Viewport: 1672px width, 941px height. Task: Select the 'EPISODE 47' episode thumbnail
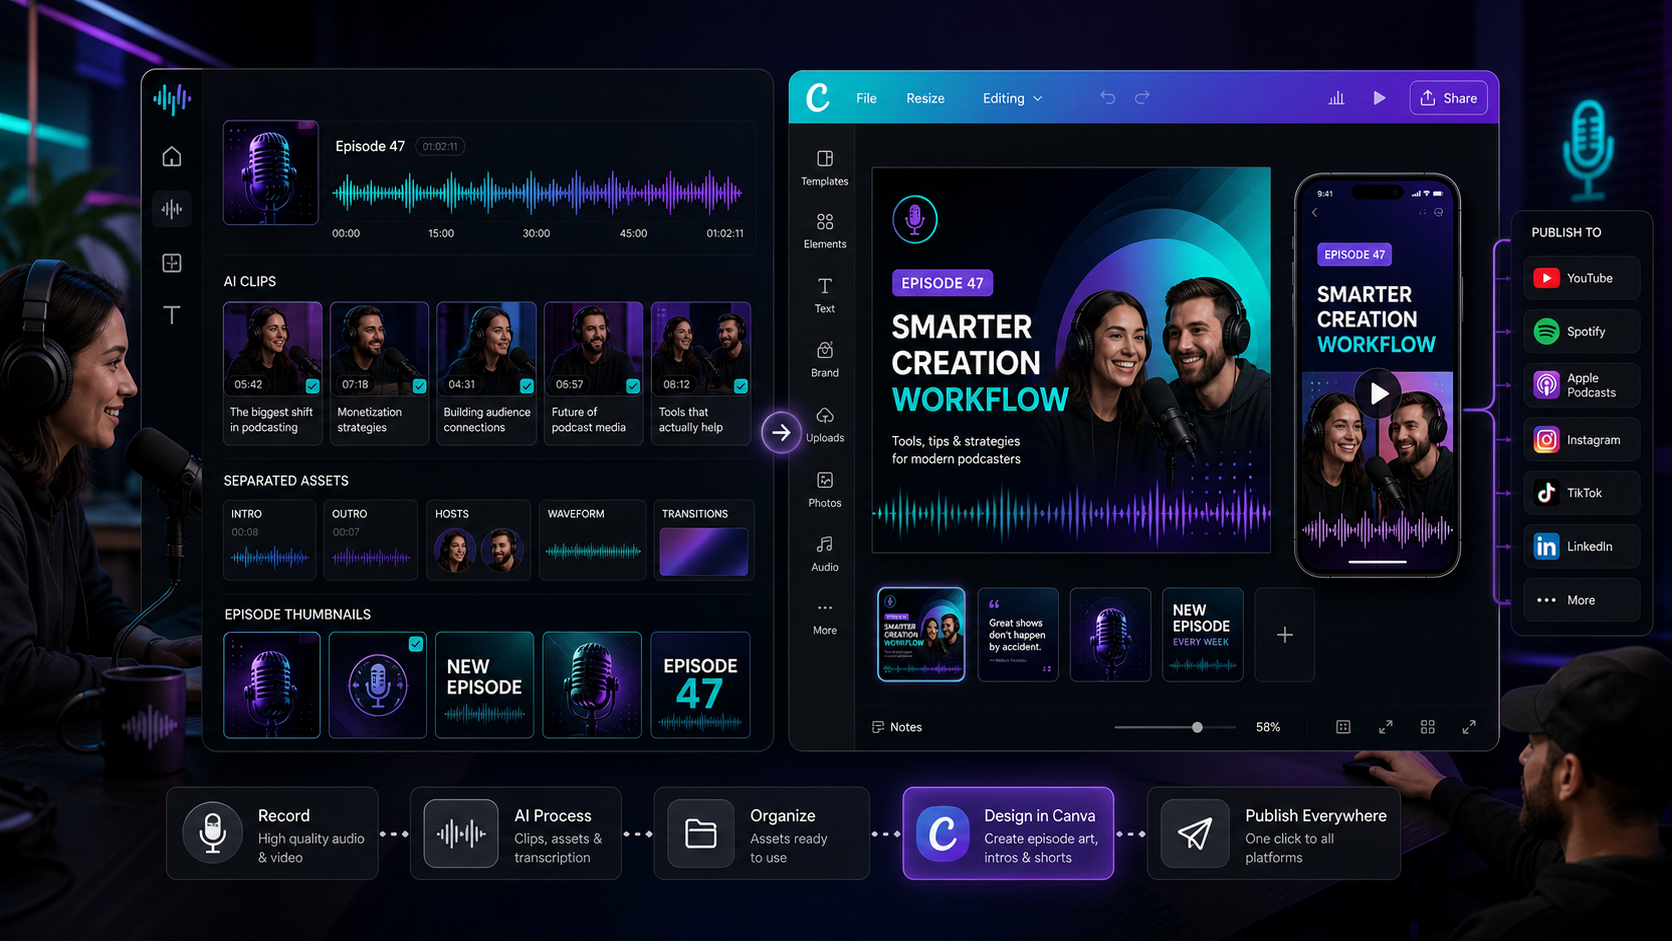coord(700,685)
